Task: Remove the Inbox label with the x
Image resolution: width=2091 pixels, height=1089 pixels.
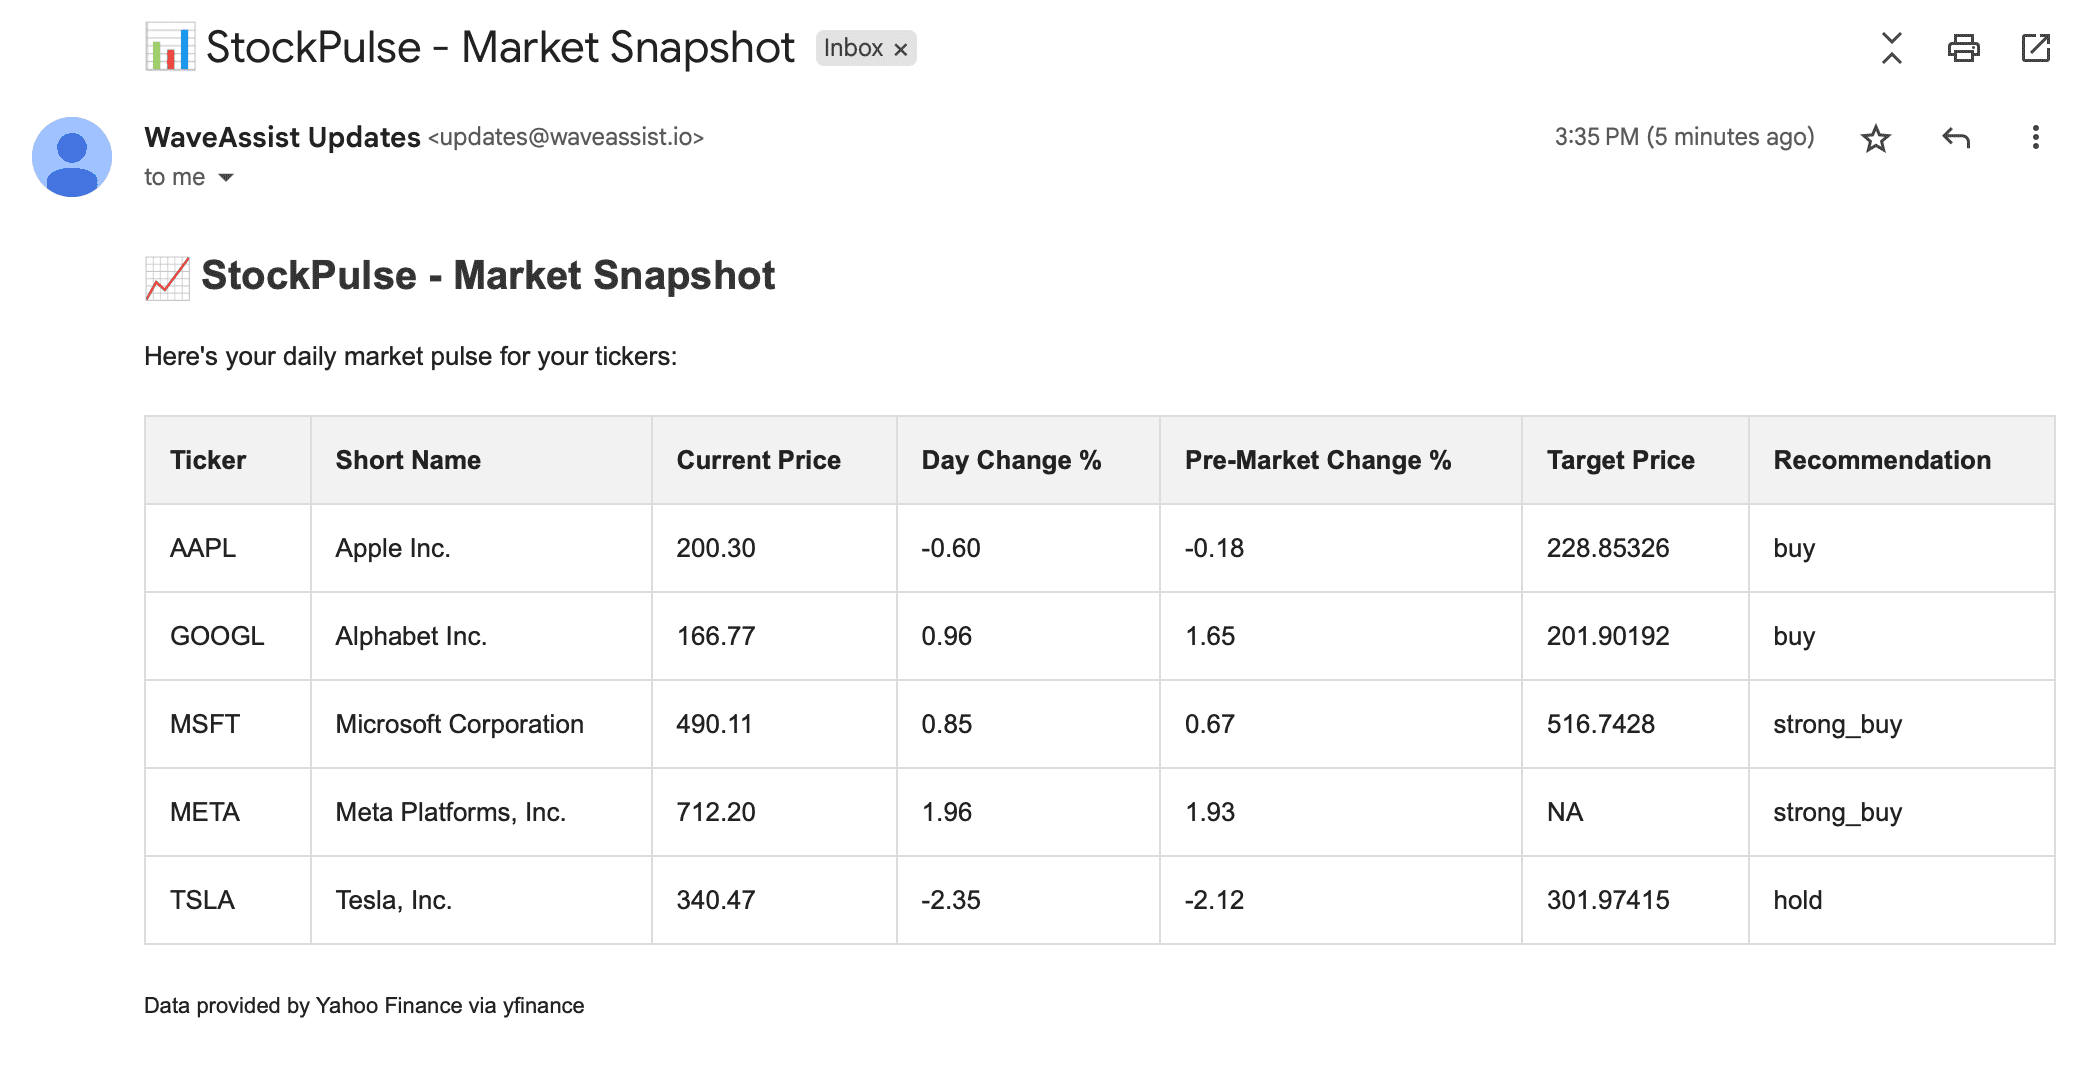Action: coord(900,49)
